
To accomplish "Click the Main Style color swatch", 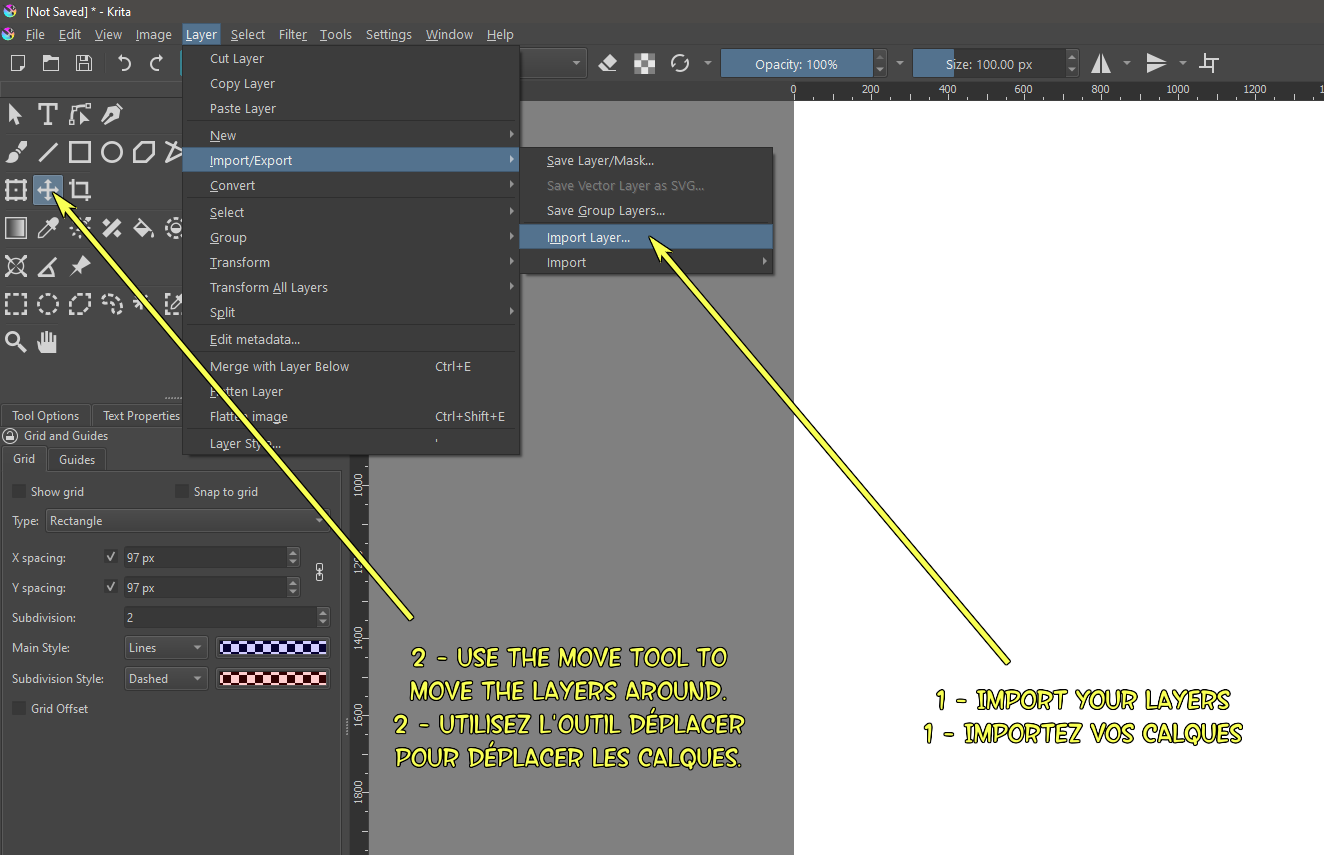I will pyautogui.click(x=273, y=648).
